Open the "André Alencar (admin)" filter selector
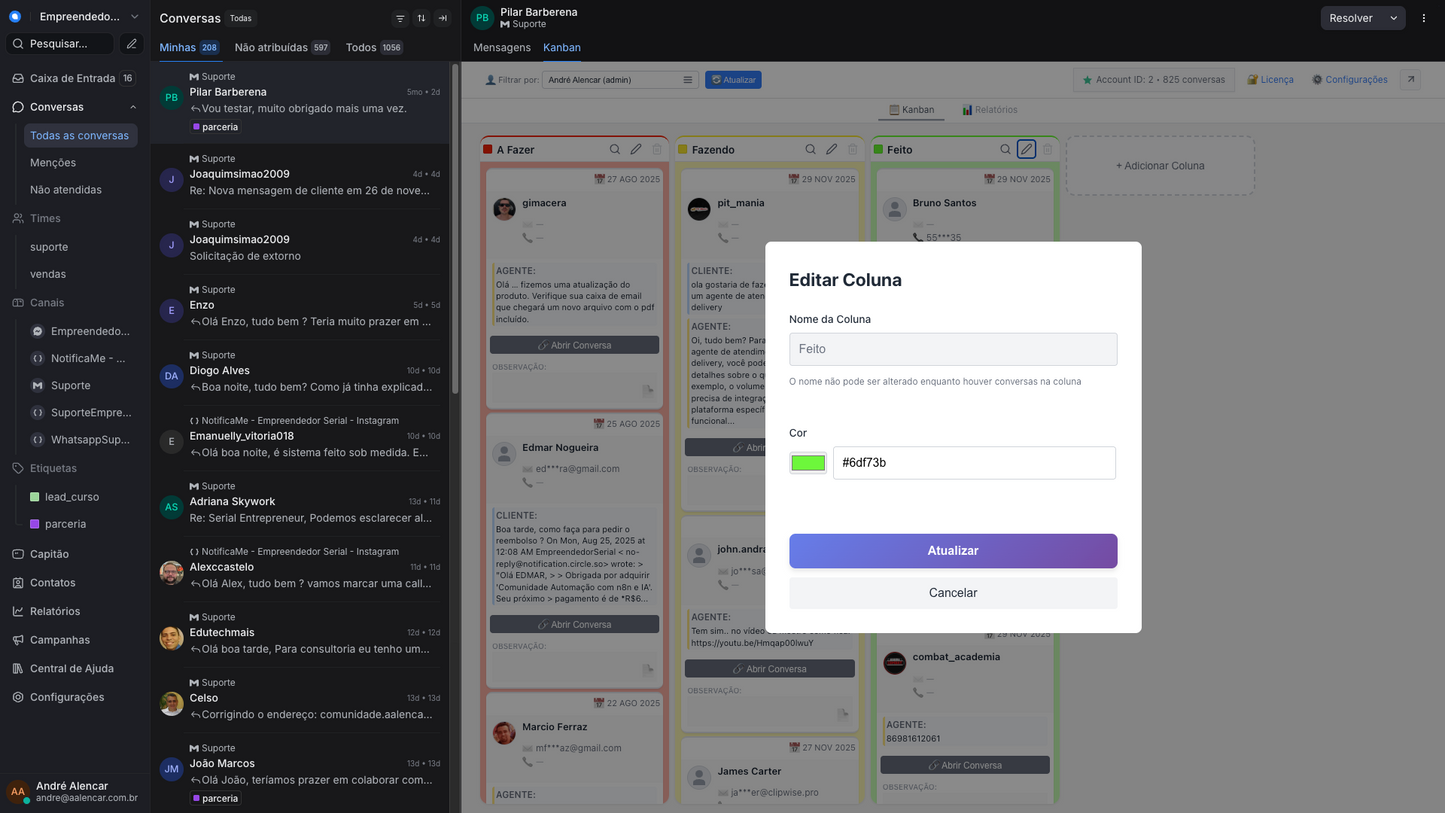 (x=618, y=79)
